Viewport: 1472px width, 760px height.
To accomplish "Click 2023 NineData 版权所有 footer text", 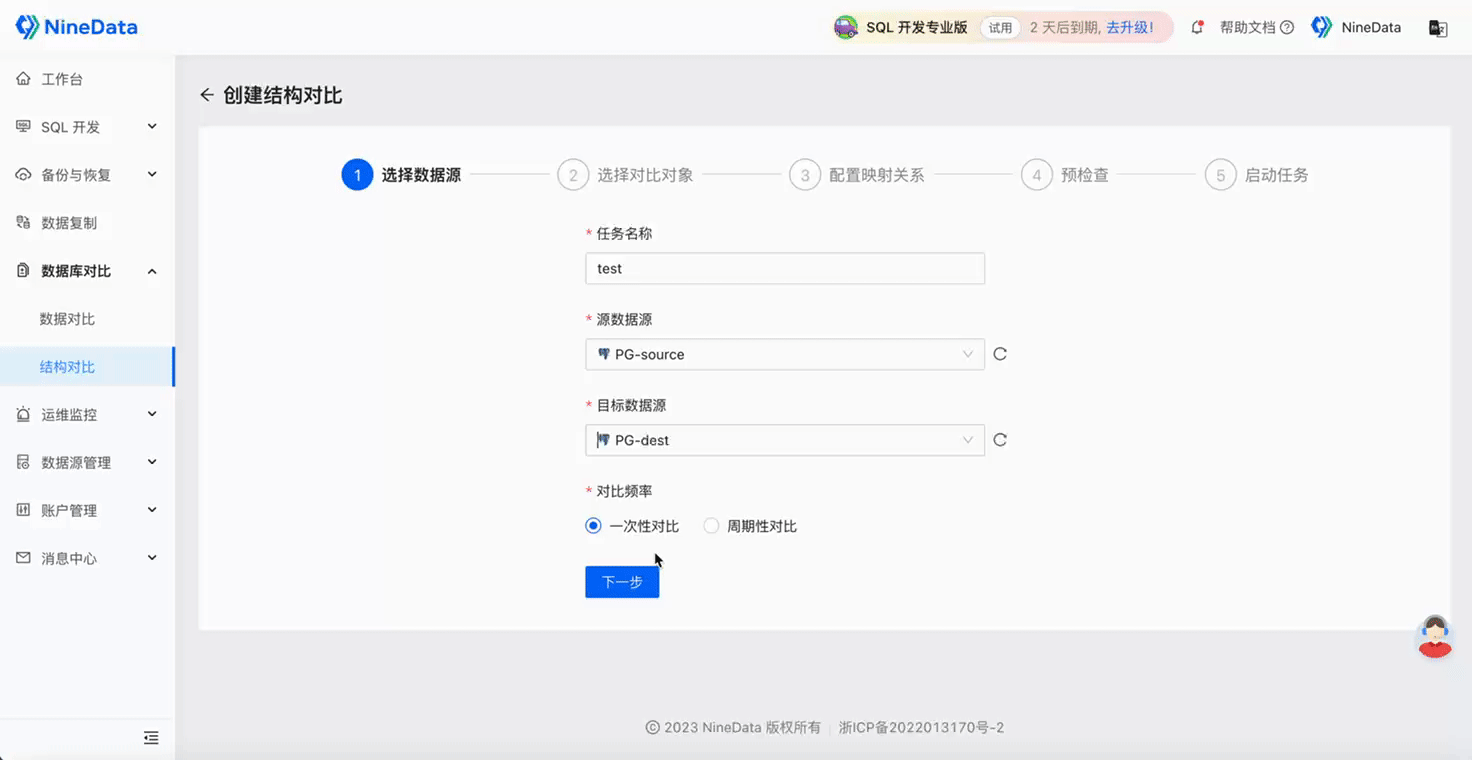I will click(x=734, y=728).
